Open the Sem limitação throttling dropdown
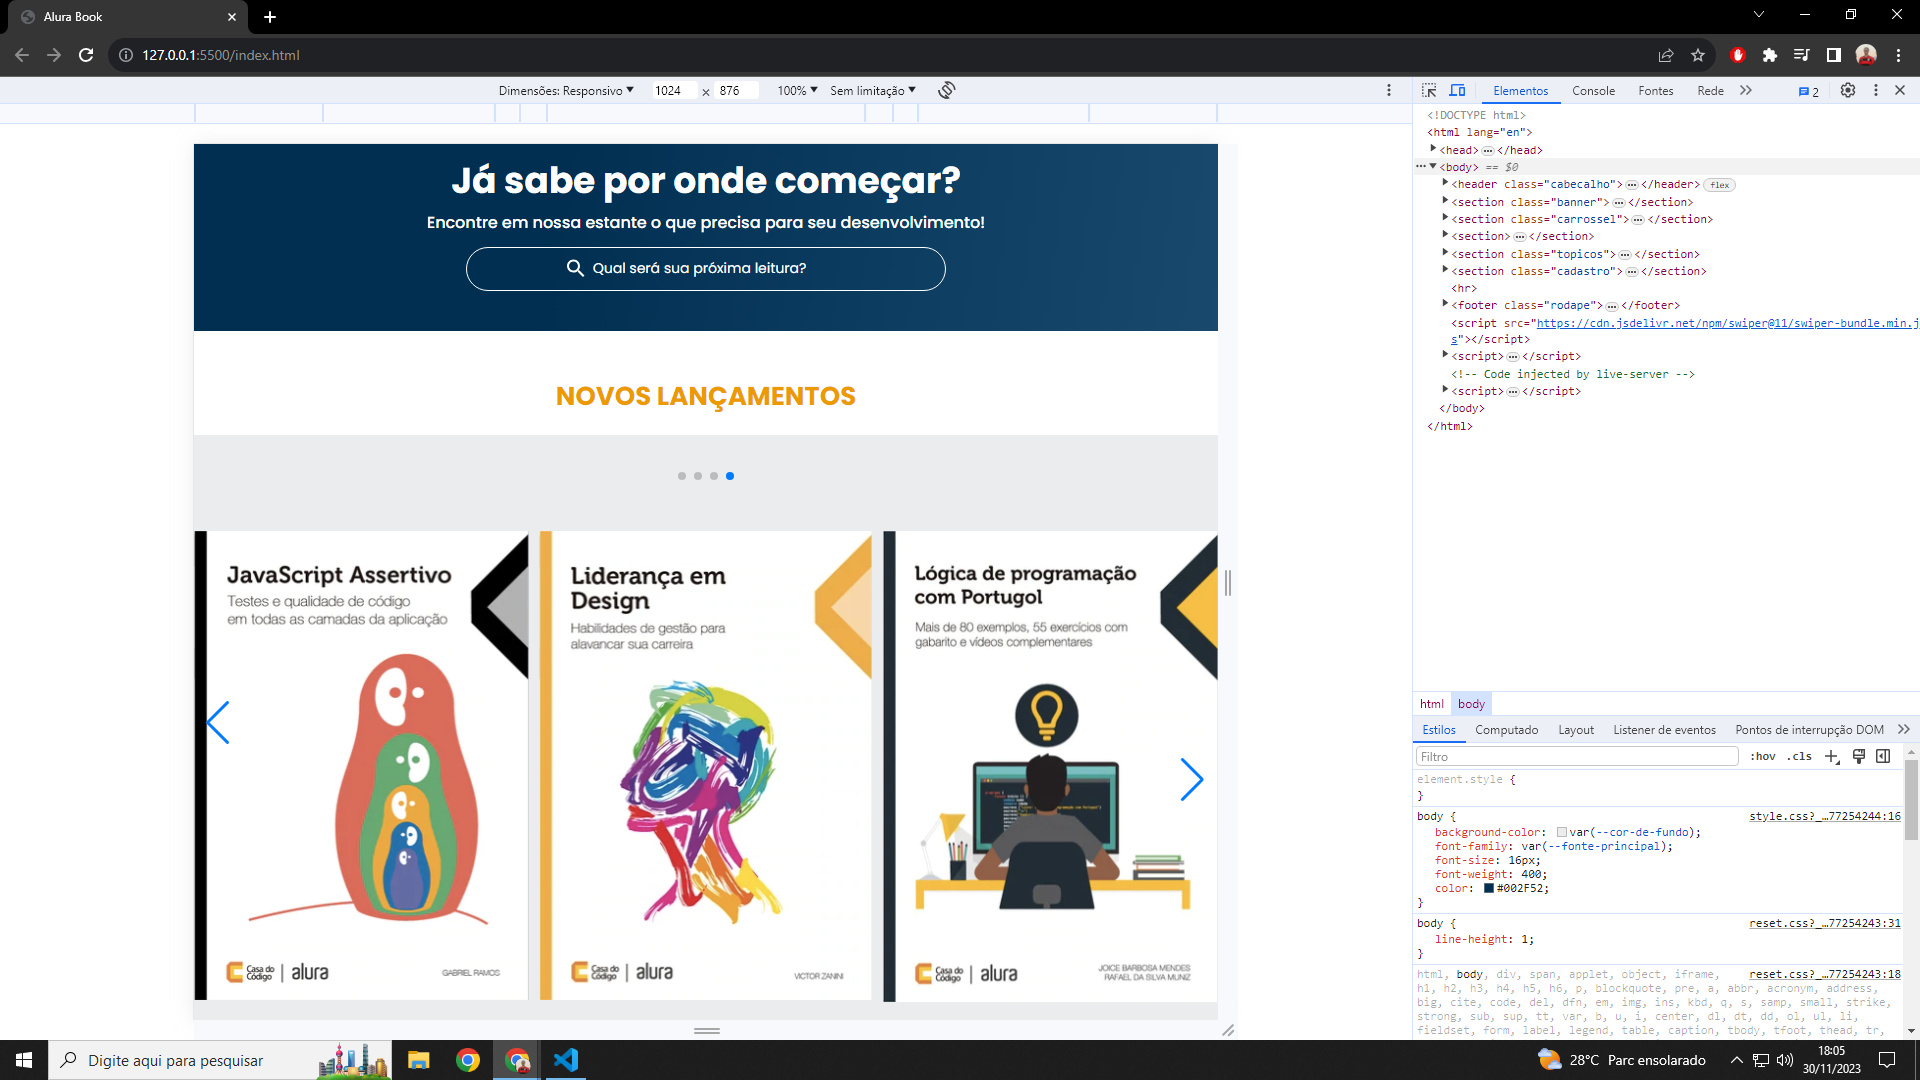 coord(872,91)
